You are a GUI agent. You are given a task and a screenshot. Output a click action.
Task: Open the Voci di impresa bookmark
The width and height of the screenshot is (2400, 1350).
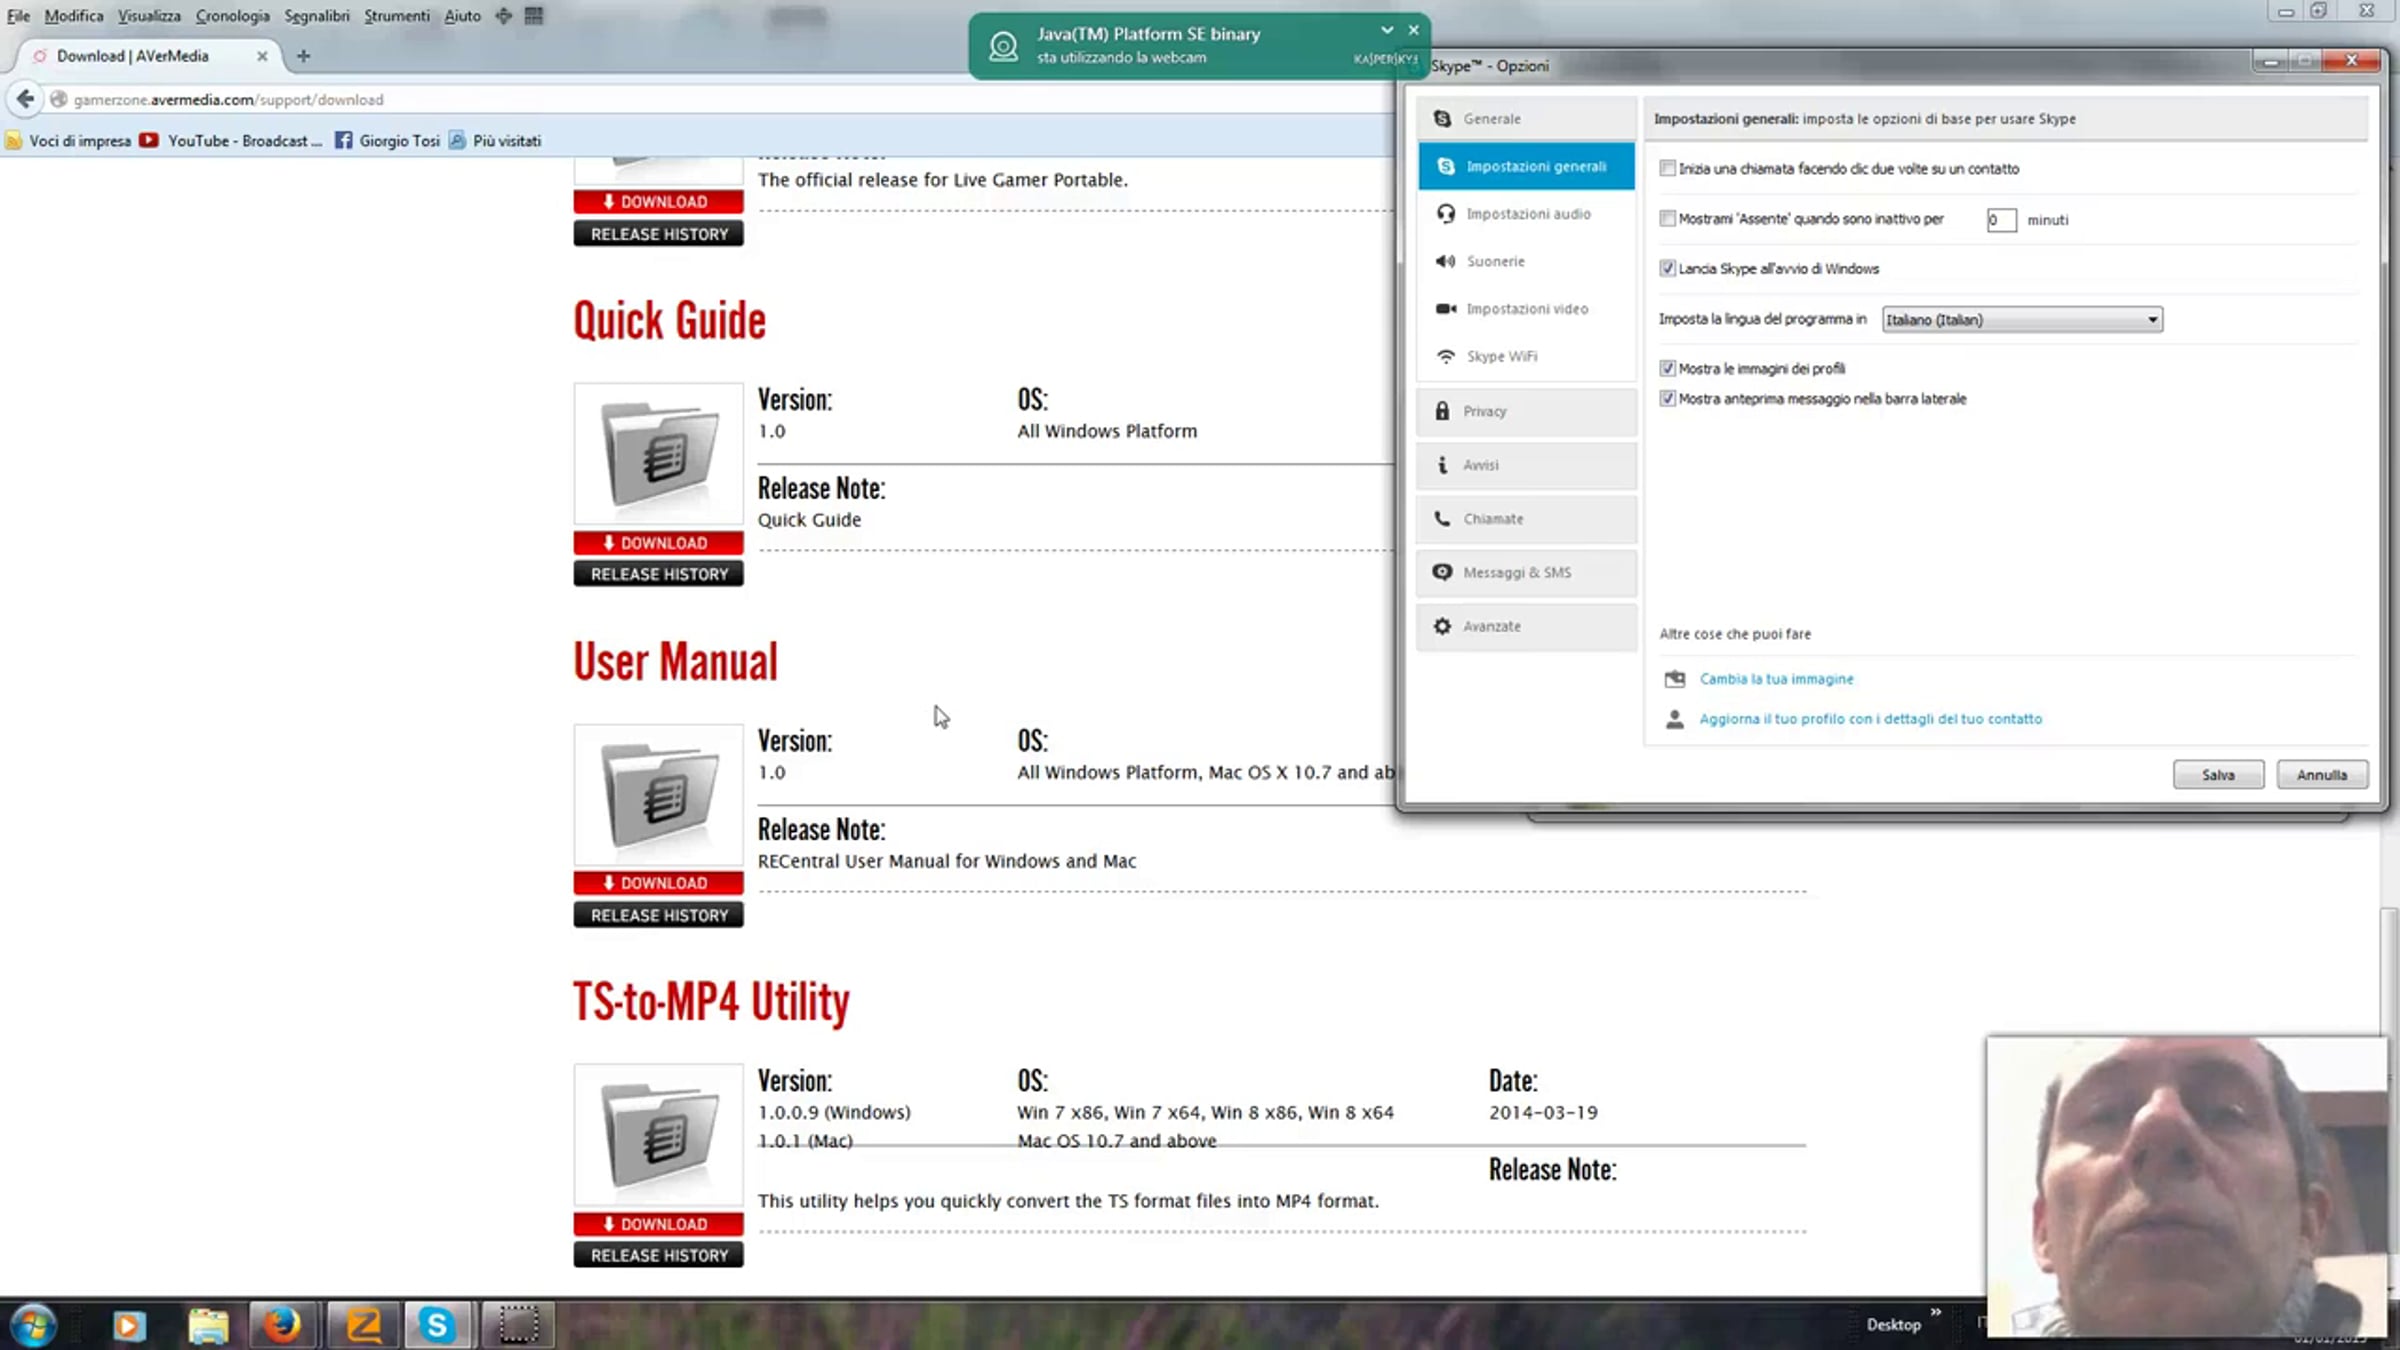(68, 141)
